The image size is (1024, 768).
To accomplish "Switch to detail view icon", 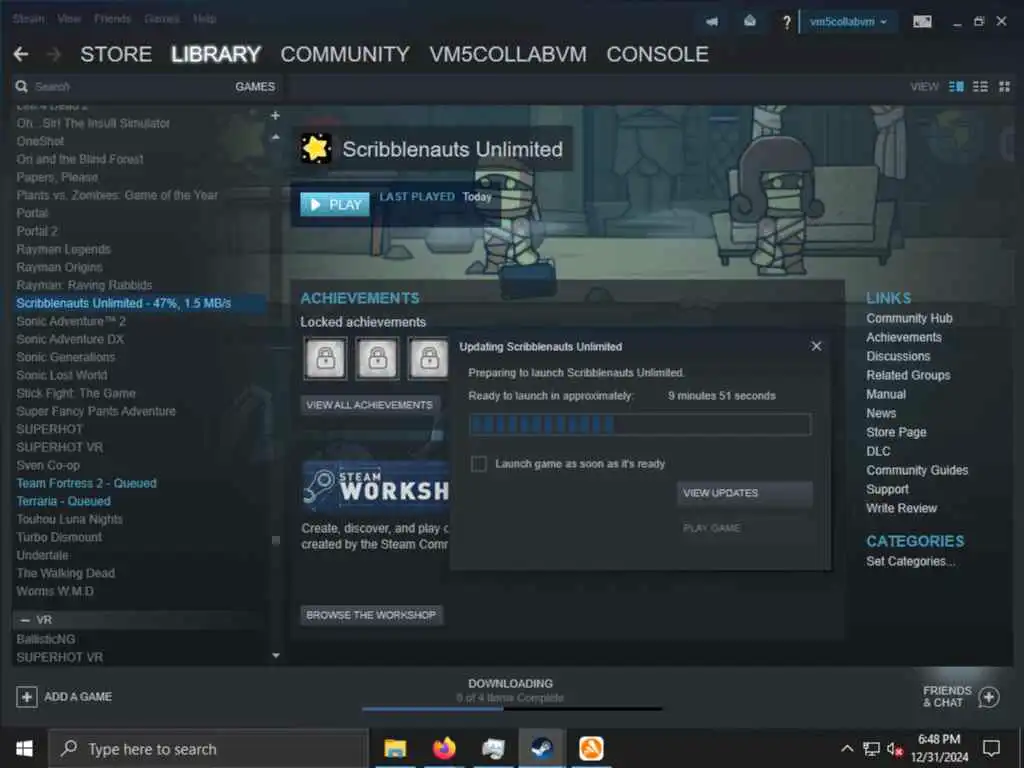I will pyautogui.click(x=956, y=86).
